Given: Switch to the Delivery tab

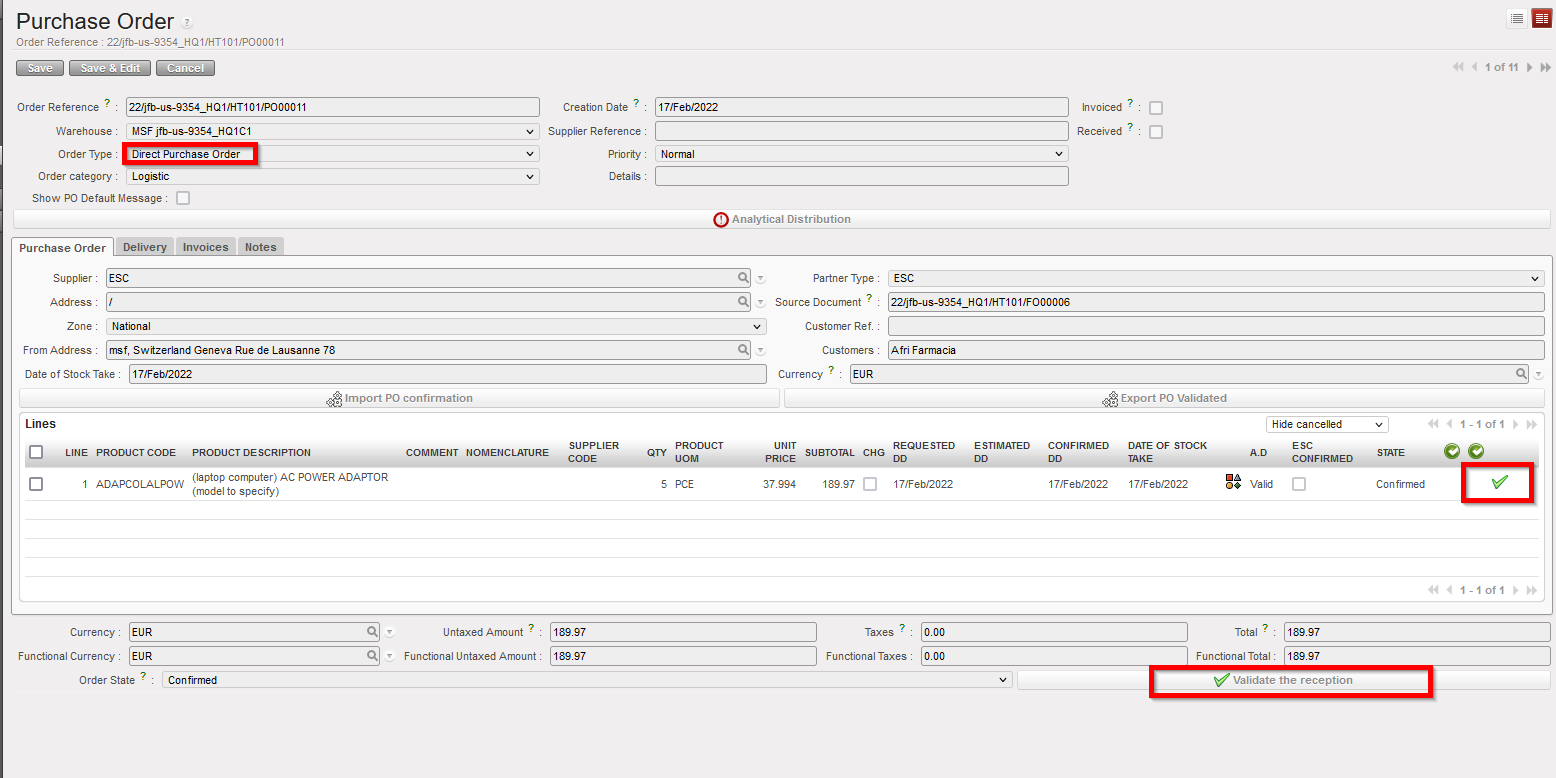Looking at the screenshot, I should [x=145, y=247].
